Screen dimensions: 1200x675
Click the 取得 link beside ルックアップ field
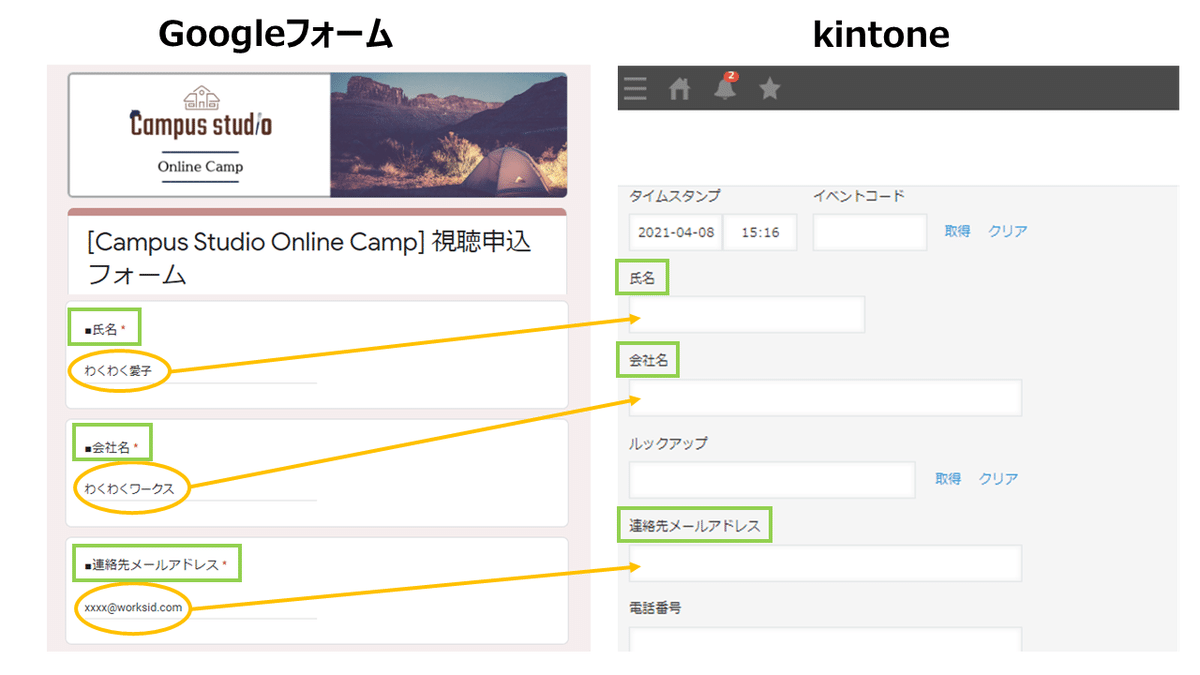tap(948, 479)
